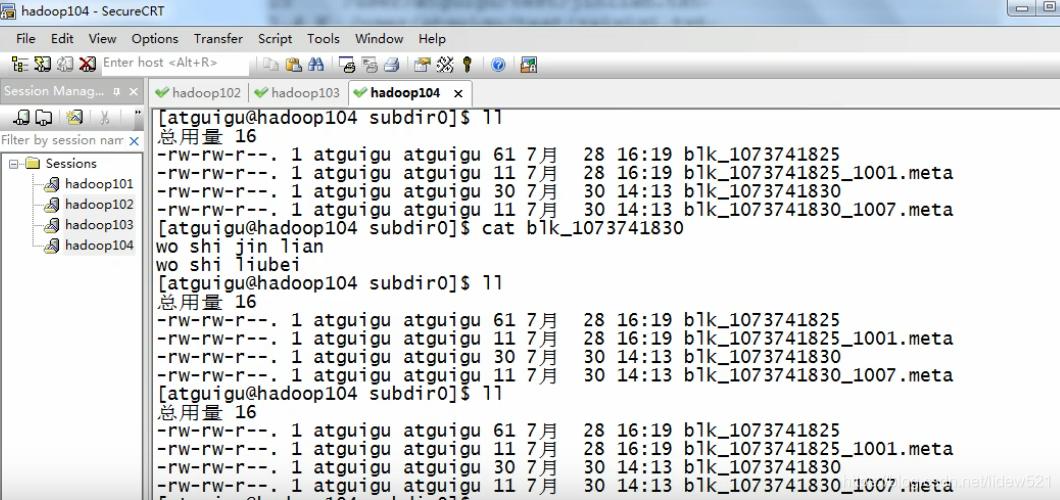Click the Print Selection toolbar icon
The image size is (1060, 500).
369,65
